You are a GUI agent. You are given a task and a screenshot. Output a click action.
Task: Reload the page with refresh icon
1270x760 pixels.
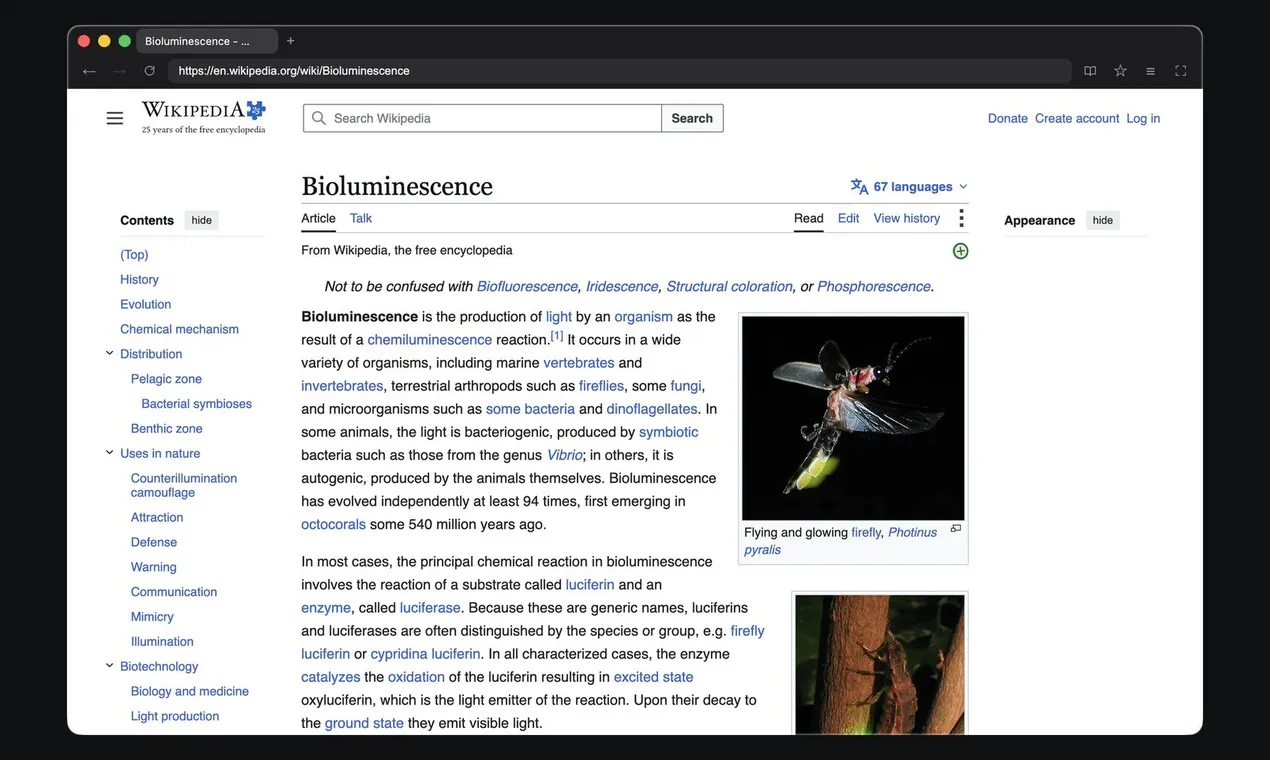(x=149, y=71)
